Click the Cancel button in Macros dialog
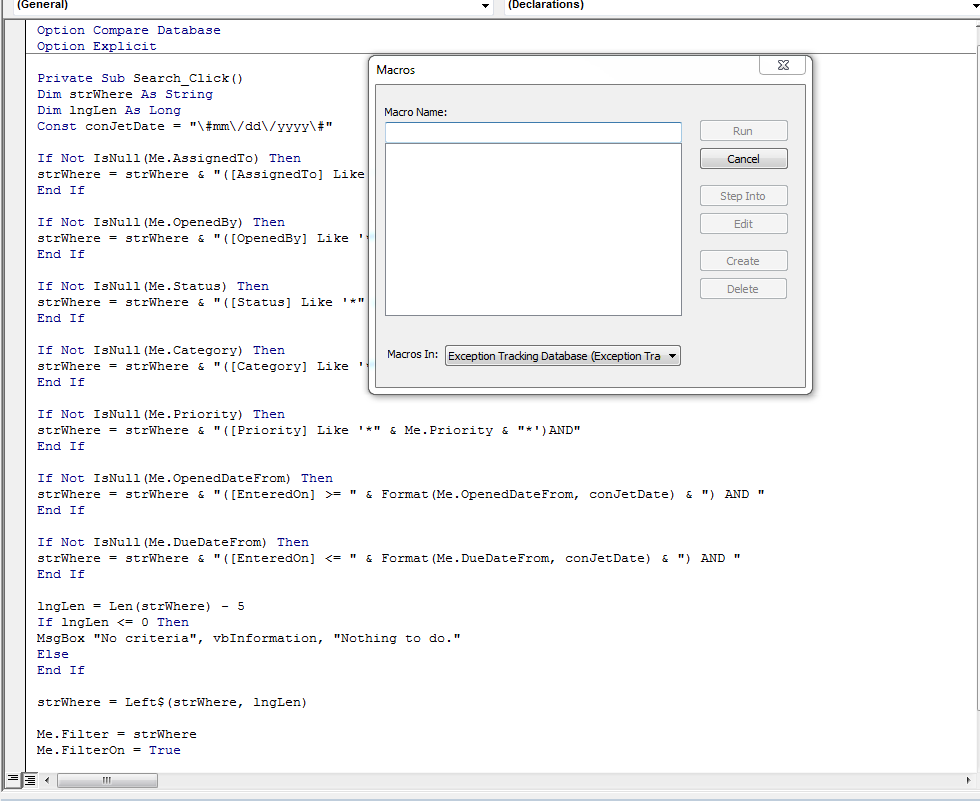 [x=743, y=159]
